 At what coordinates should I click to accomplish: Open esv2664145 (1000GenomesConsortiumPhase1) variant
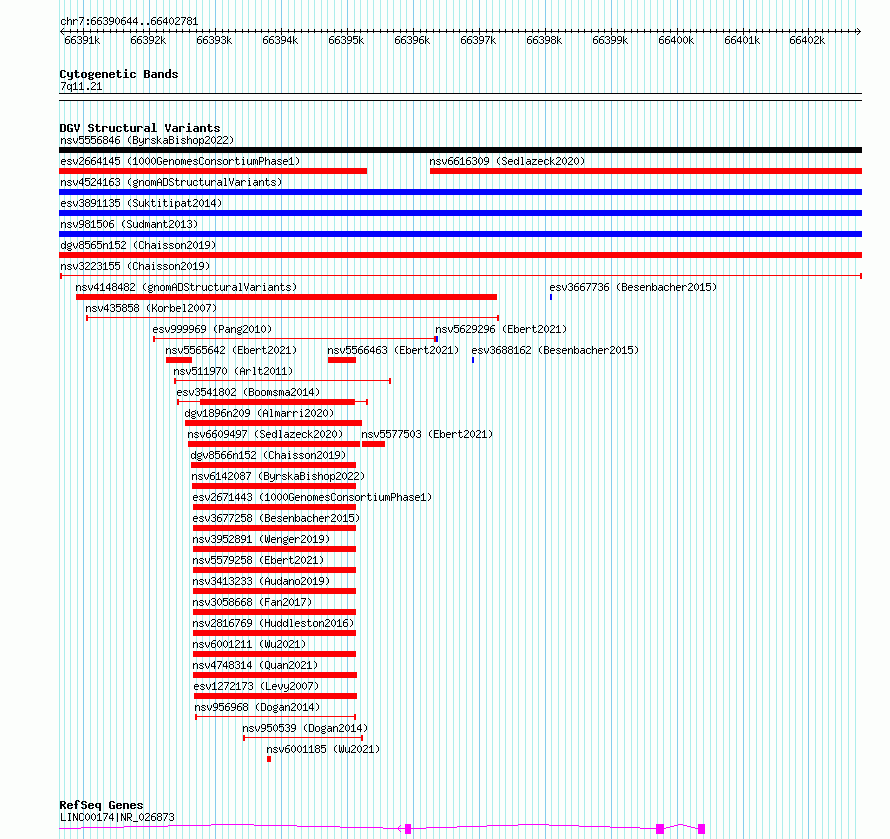pos(180,161)
